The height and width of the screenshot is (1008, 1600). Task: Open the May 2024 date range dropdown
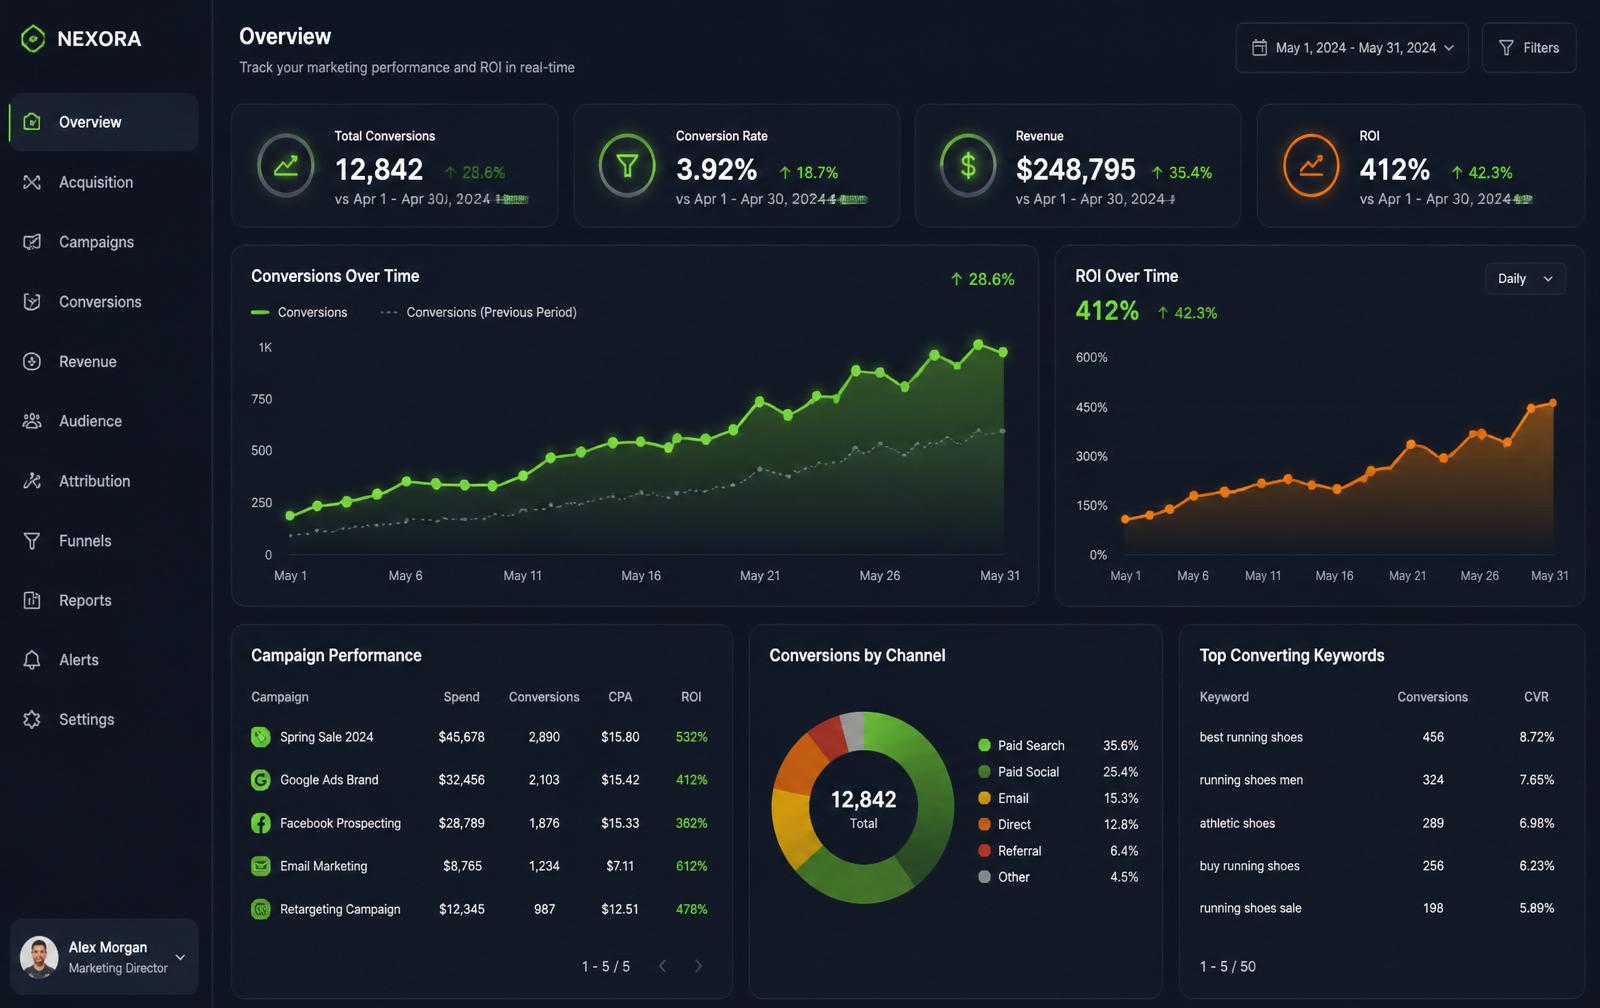1352,48
